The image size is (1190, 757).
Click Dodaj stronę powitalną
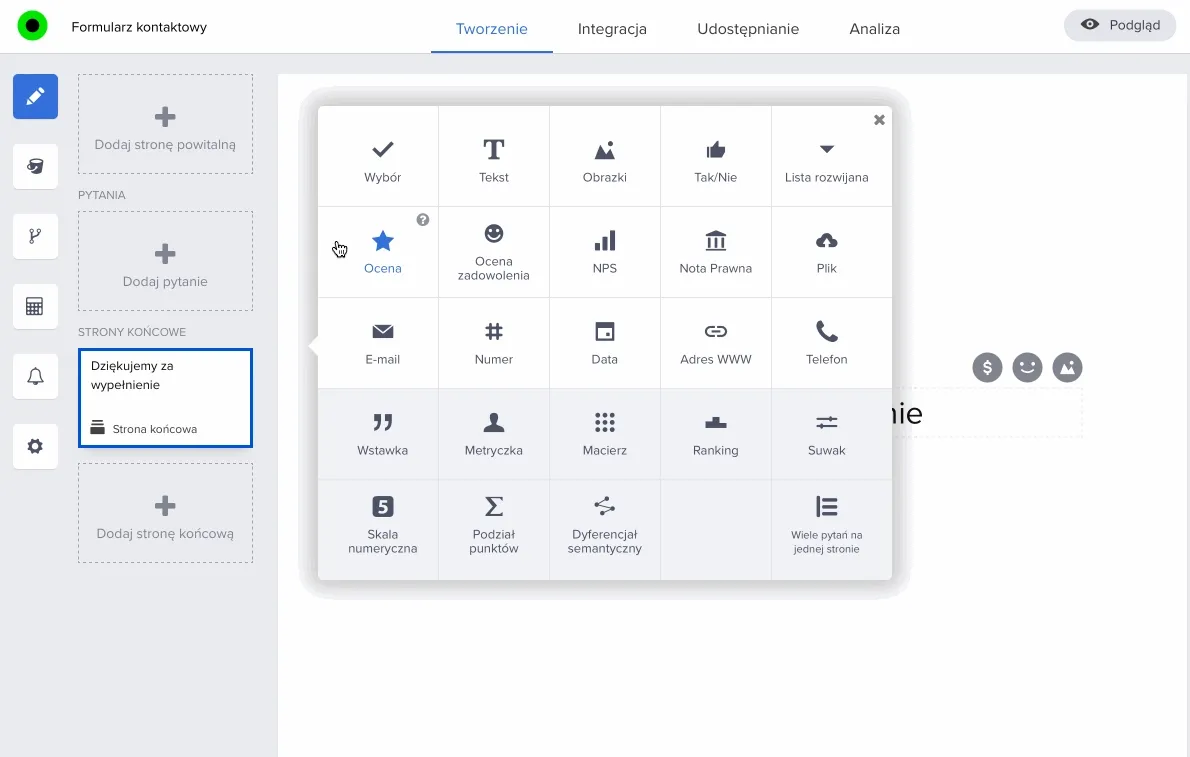[x=165, y=124]
